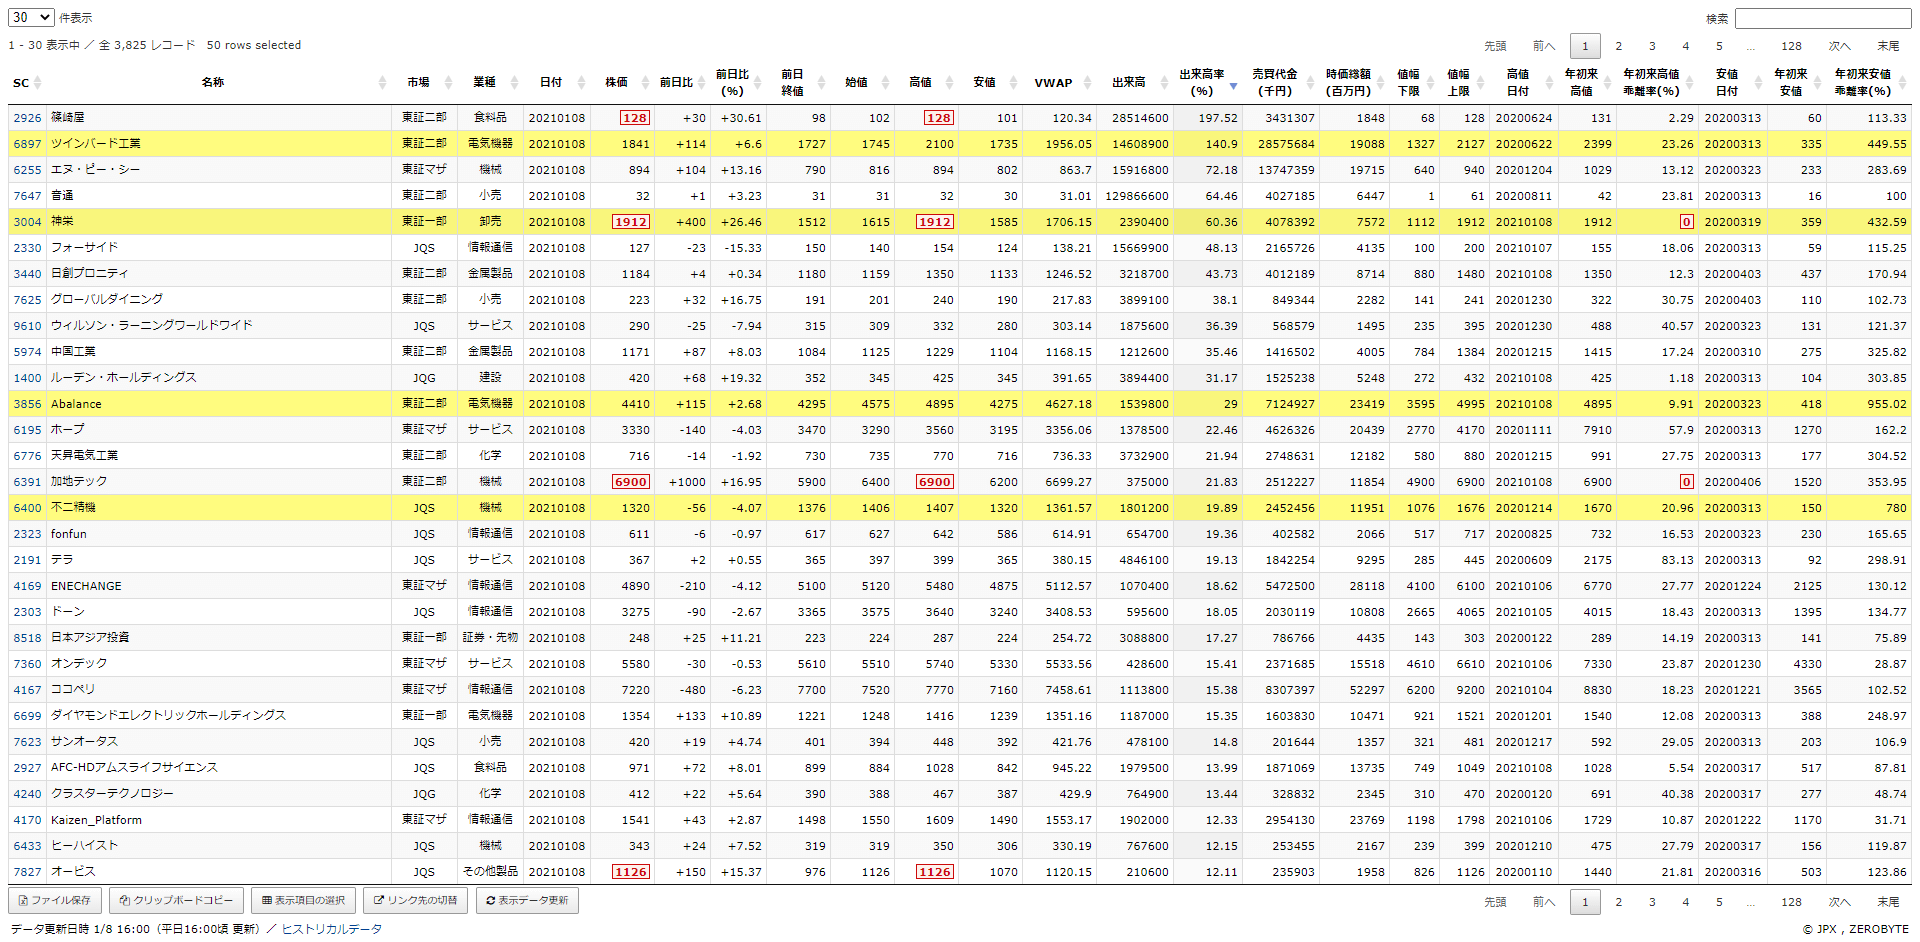
Task: Click sort arrows beside 高値日付 header
Action: (1548, 83)
